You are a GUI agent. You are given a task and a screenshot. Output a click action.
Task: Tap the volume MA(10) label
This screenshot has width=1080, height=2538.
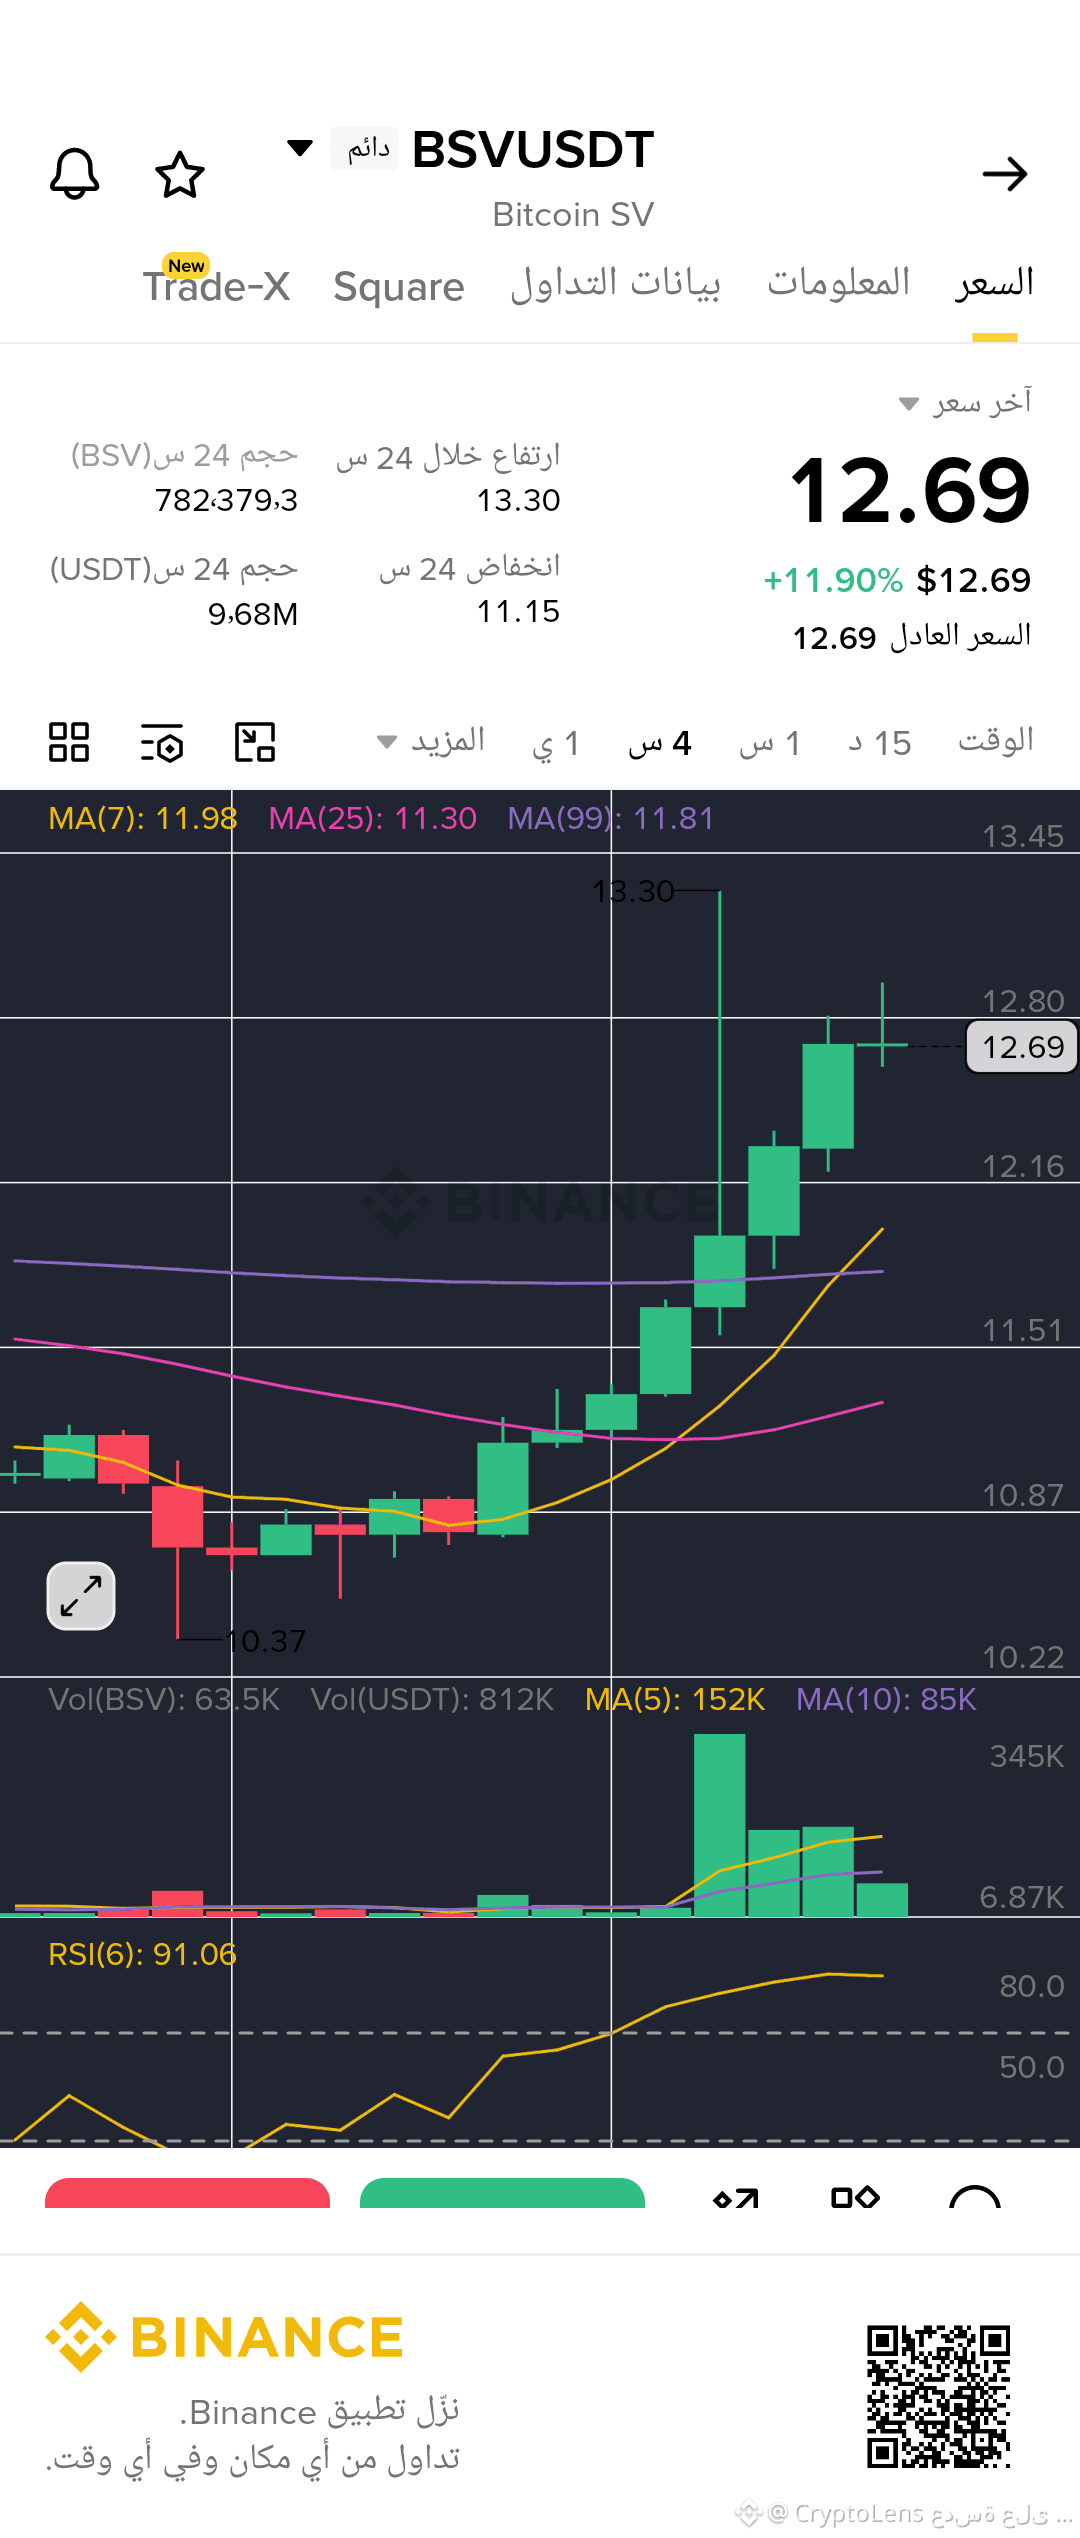886,1699
